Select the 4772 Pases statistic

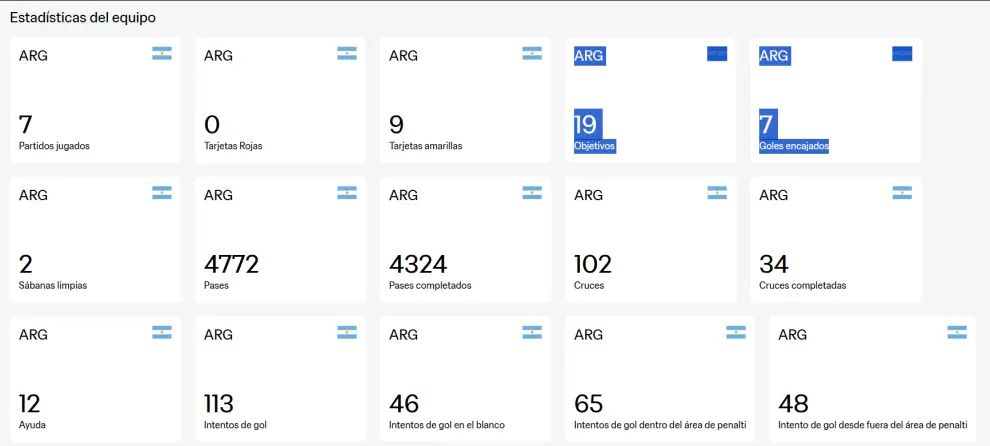point(231,264)
